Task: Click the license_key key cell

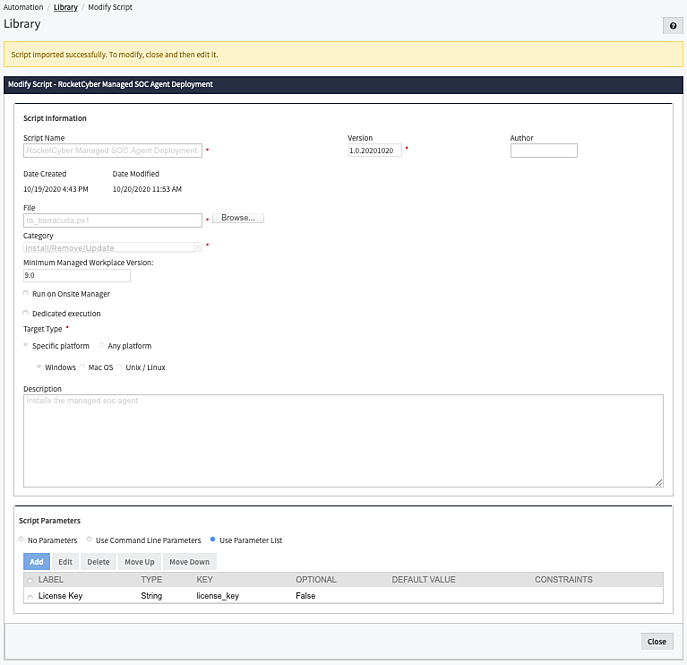Action: pyautogui.click(x=218, y=596)
